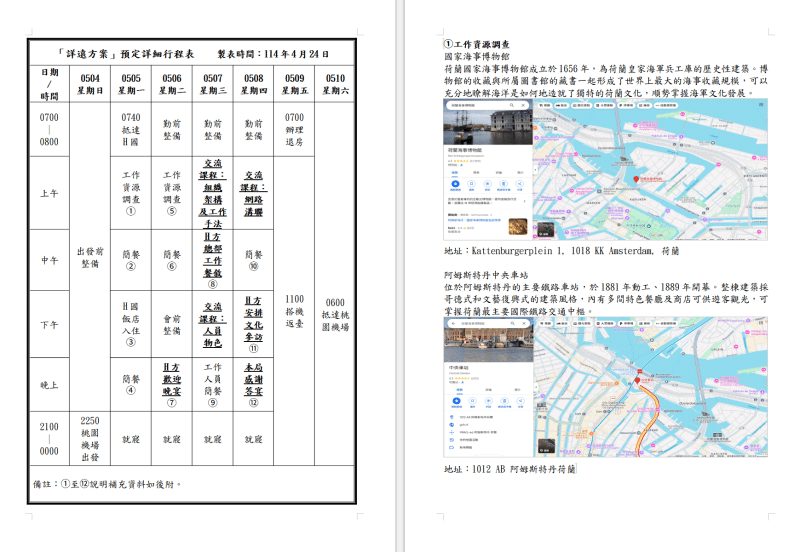Click 勤前整備 under the 0506 column
Viewport: 800px width, 552px height.
click(172, 130)
